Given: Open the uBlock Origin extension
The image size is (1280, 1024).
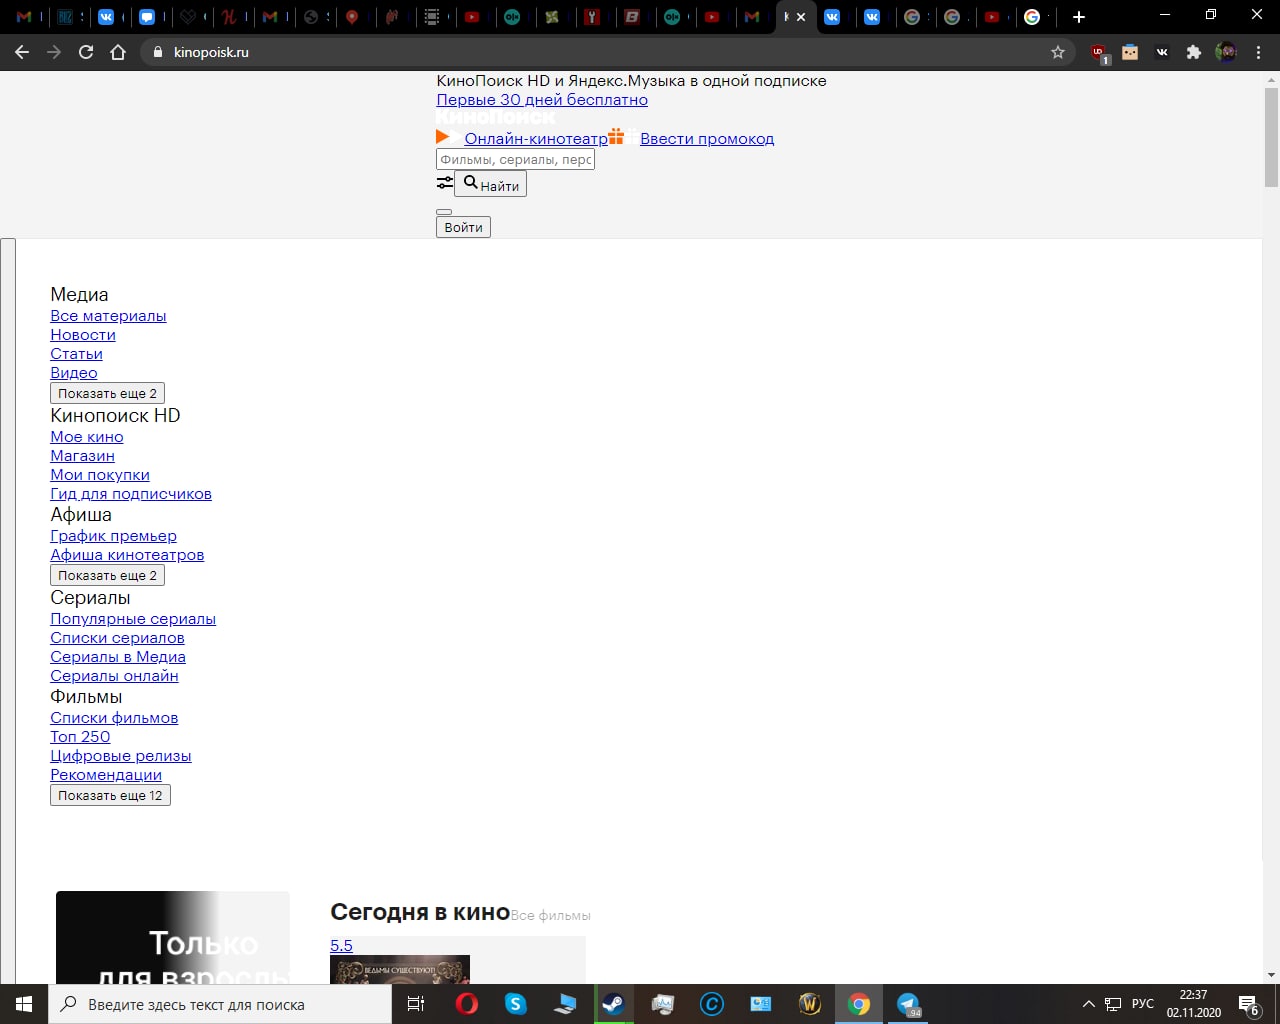Looking at the screenshot, I should (x=1099, y=53).
